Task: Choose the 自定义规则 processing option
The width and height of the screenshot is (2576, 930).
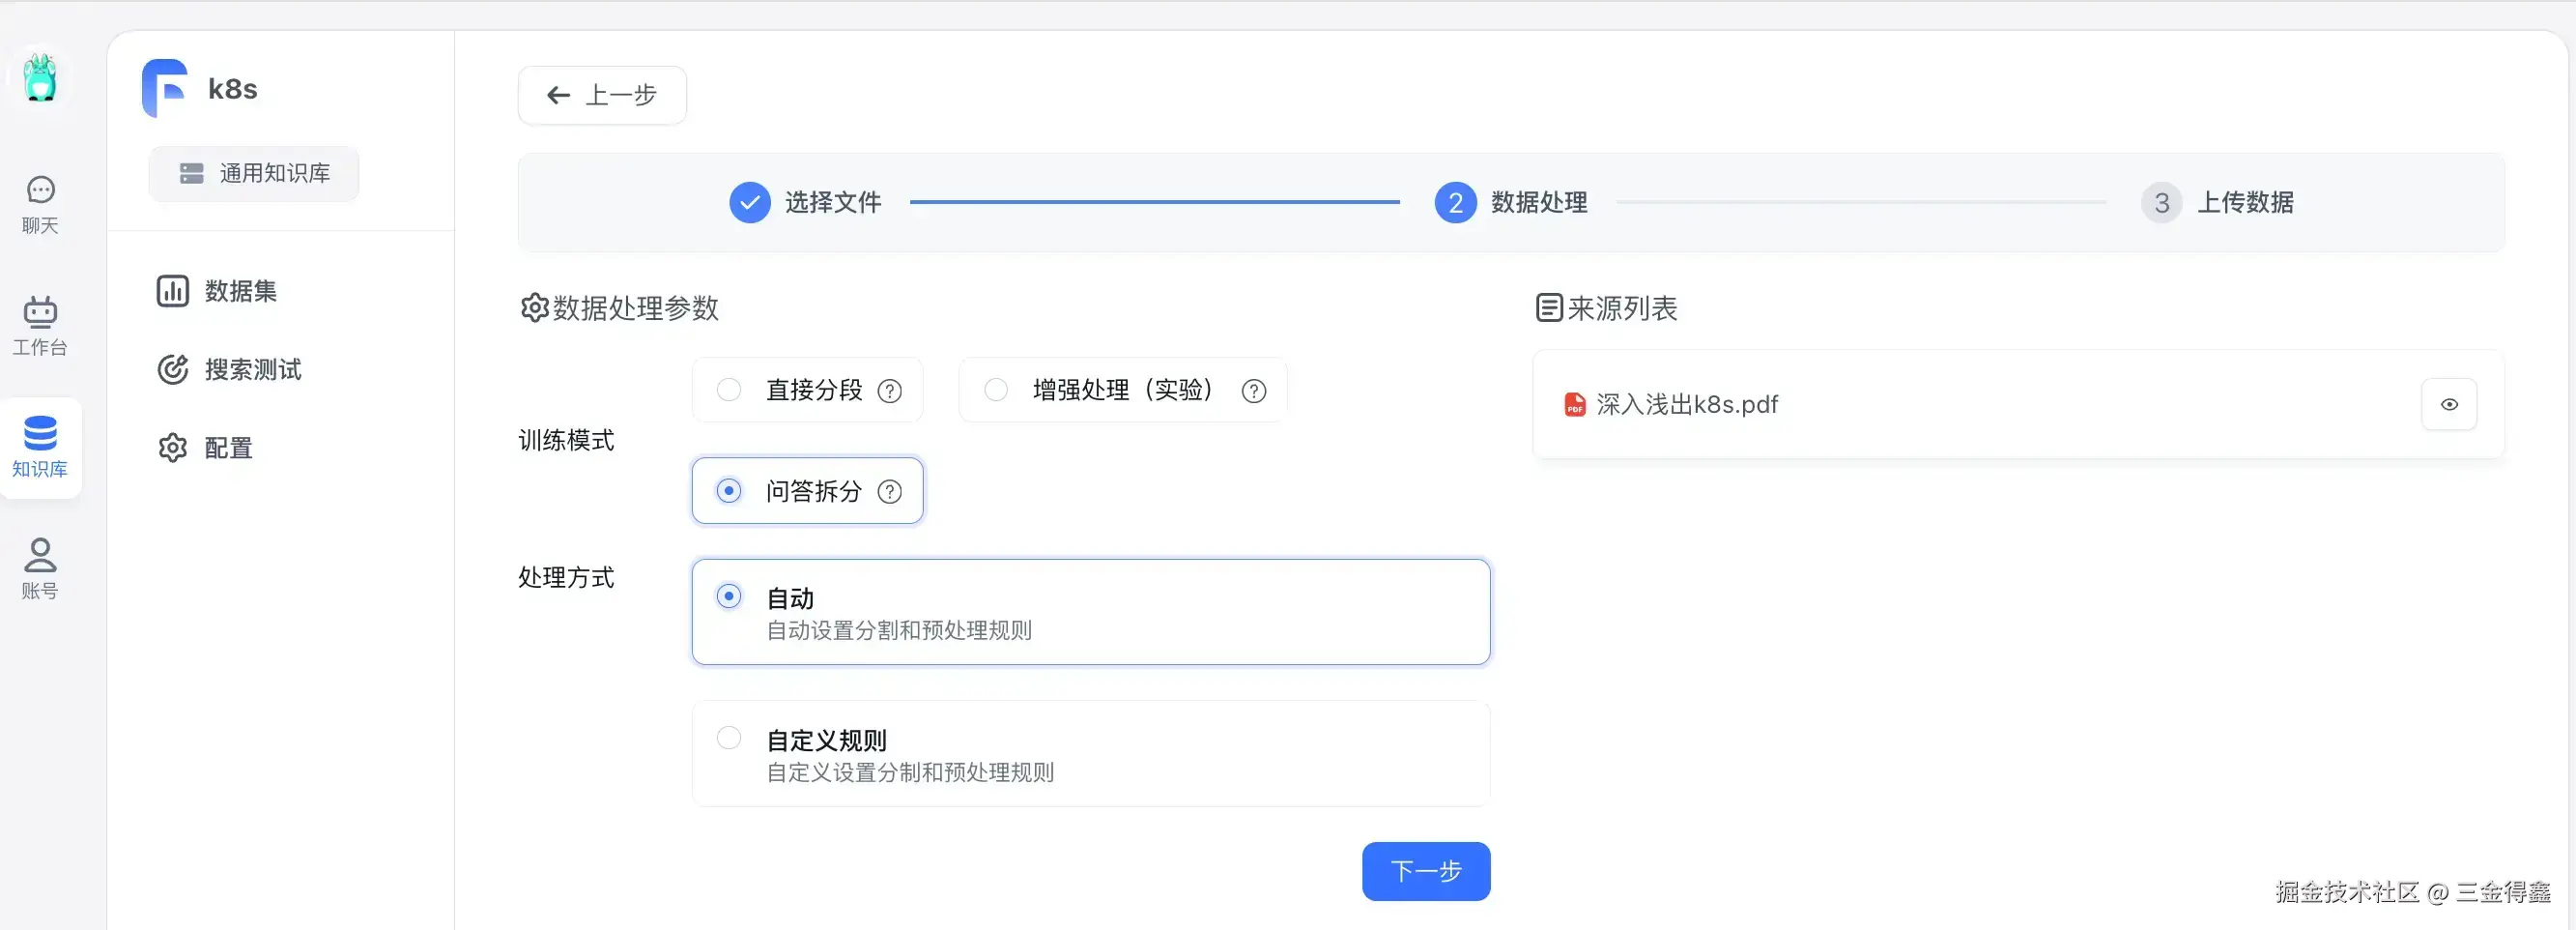Action: click(x=729, y=738)
